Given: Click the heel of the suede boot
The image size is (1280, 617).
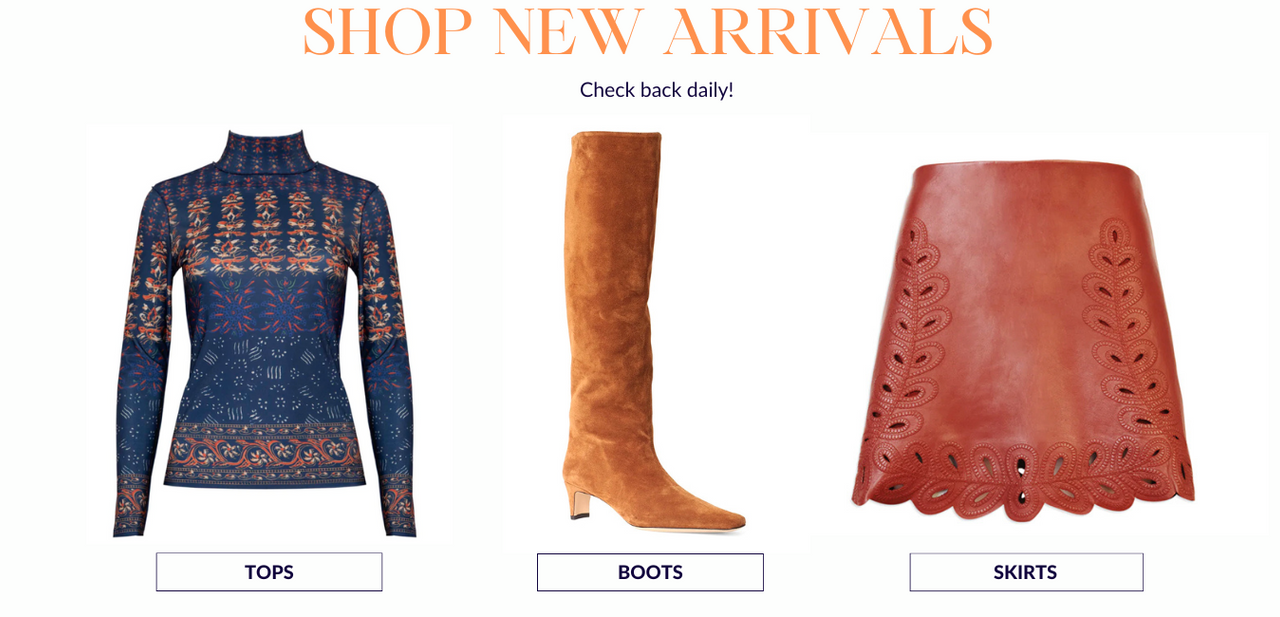Looking at the screenshot, I should tap(578, 501).
